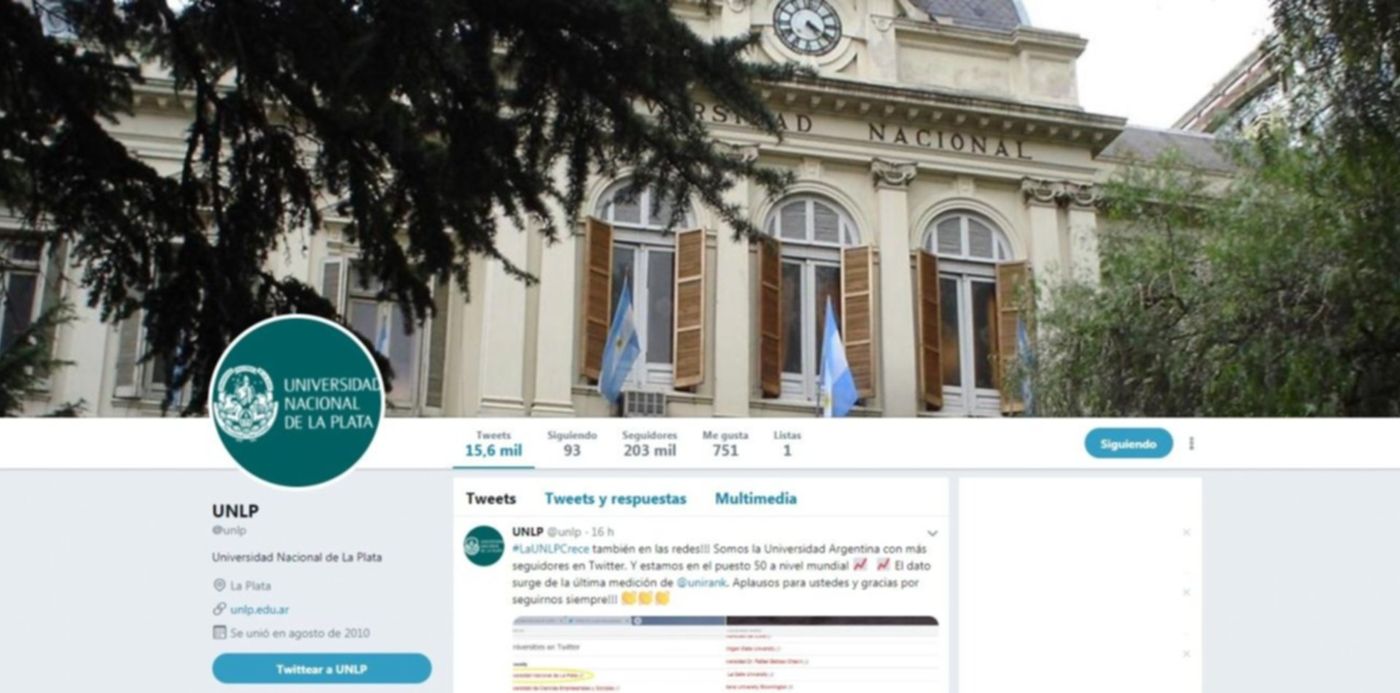Select the Tweets timeline tab
Image resolution: width=1400 pixels, height=693 pixels.
[x=491, y=498]
